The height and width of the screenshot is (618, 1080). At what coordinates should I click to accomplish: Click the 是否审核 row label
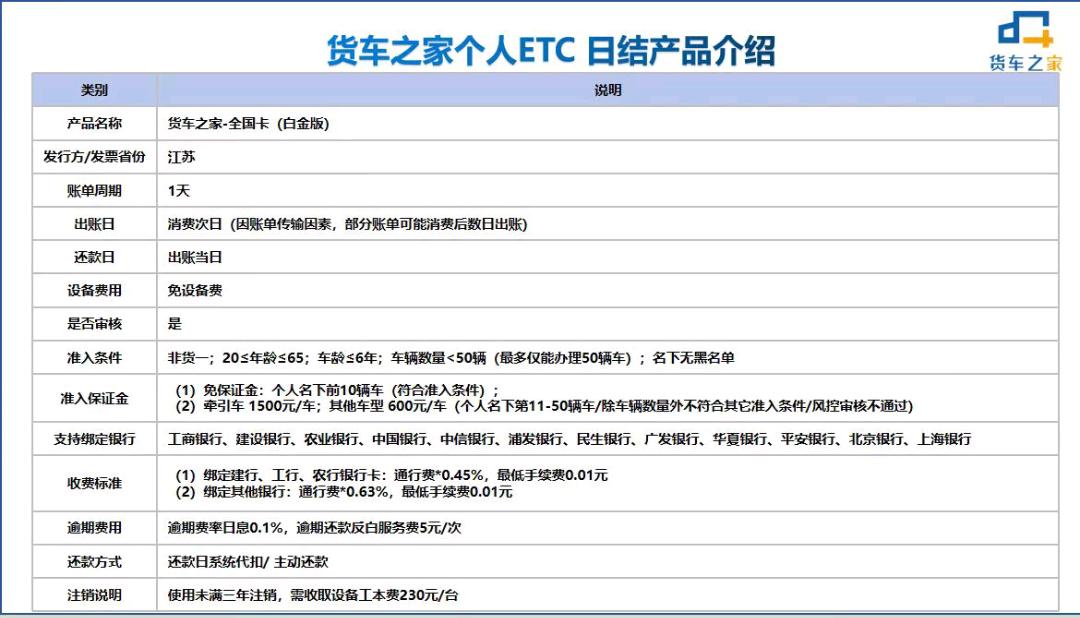tap(94, 323)
